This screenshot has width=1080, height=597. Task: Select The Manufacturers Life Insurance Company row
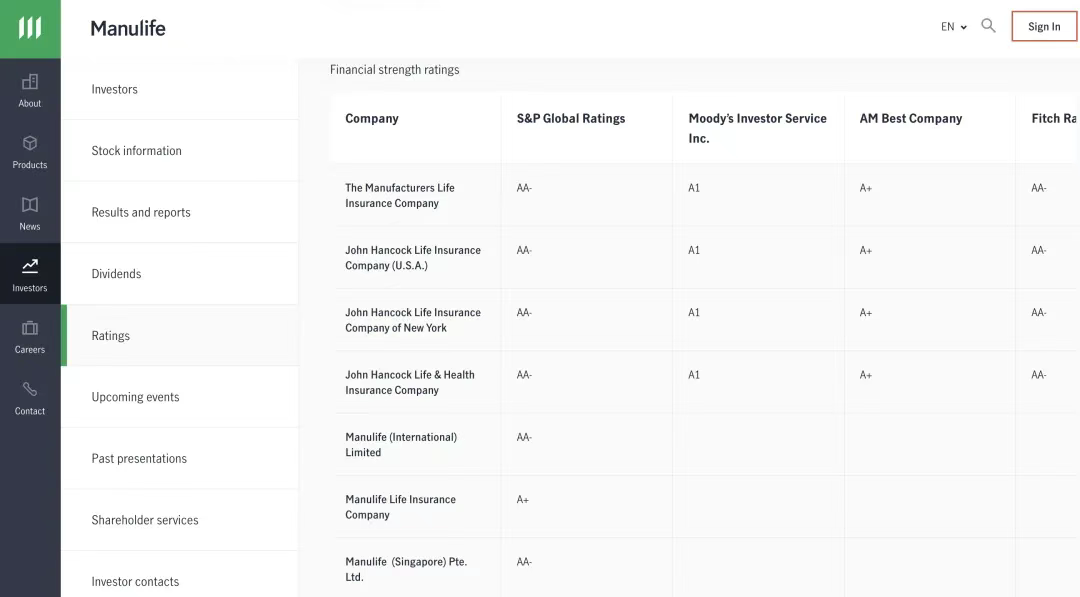[399, 196]
